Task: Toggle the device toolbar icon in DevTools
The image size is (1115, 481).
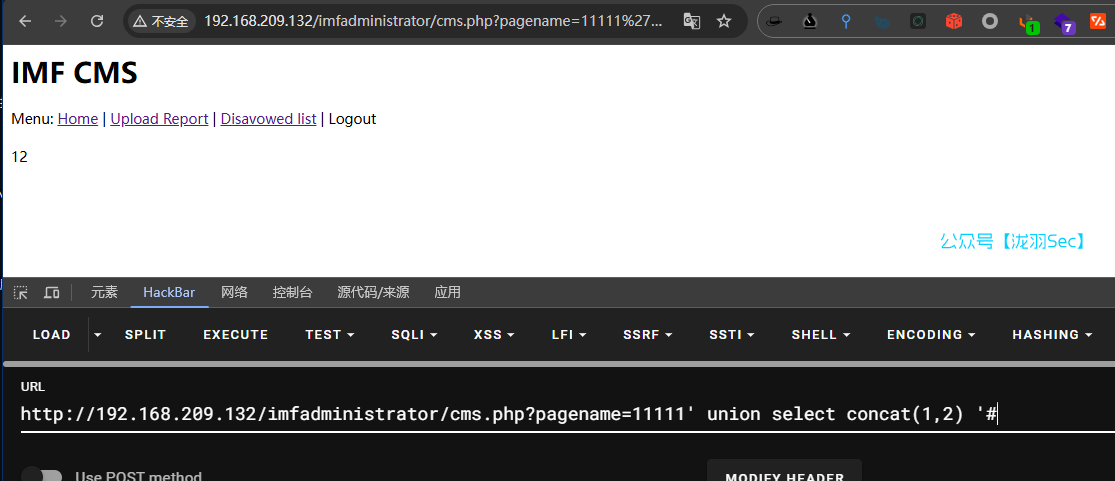Action: pos(52,293)
